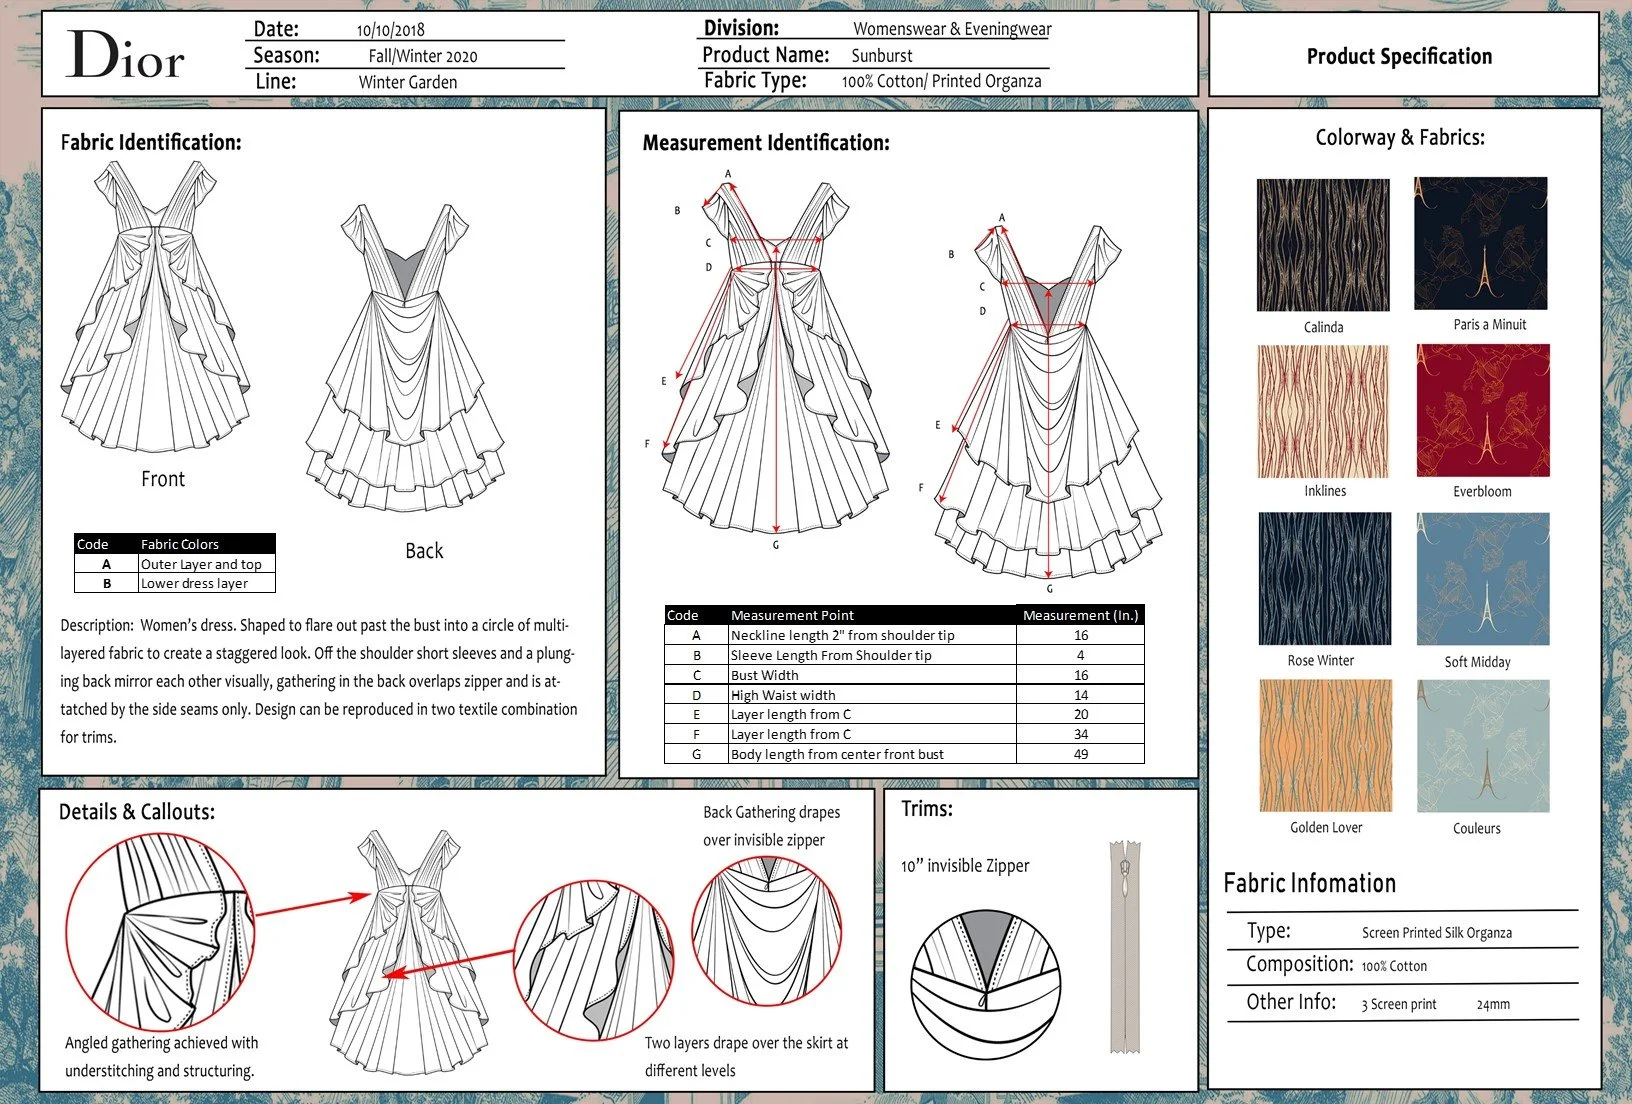The image size is (1632, 1104).
Task: Select the Rose Winter fabric swatch
Action: tap(1324, 579)
